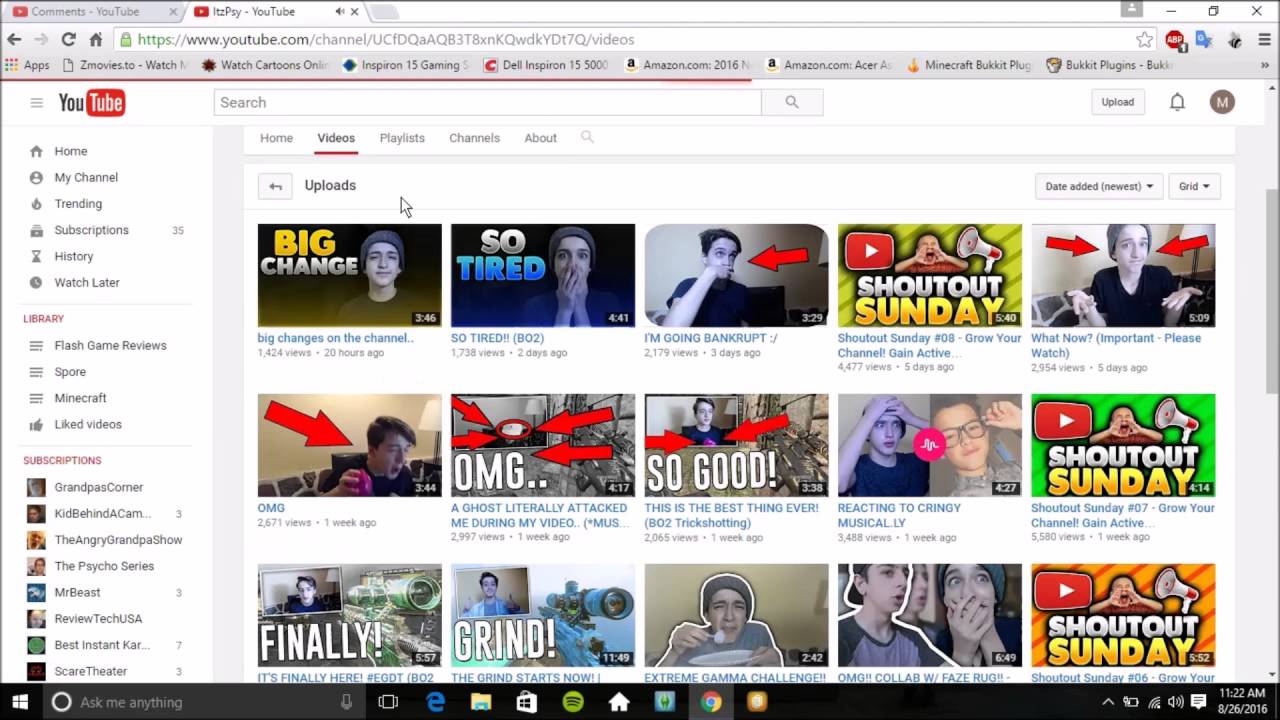
Task: Open the Date added (newest) sort dropdown
Action: click(x=1099, y=186)
